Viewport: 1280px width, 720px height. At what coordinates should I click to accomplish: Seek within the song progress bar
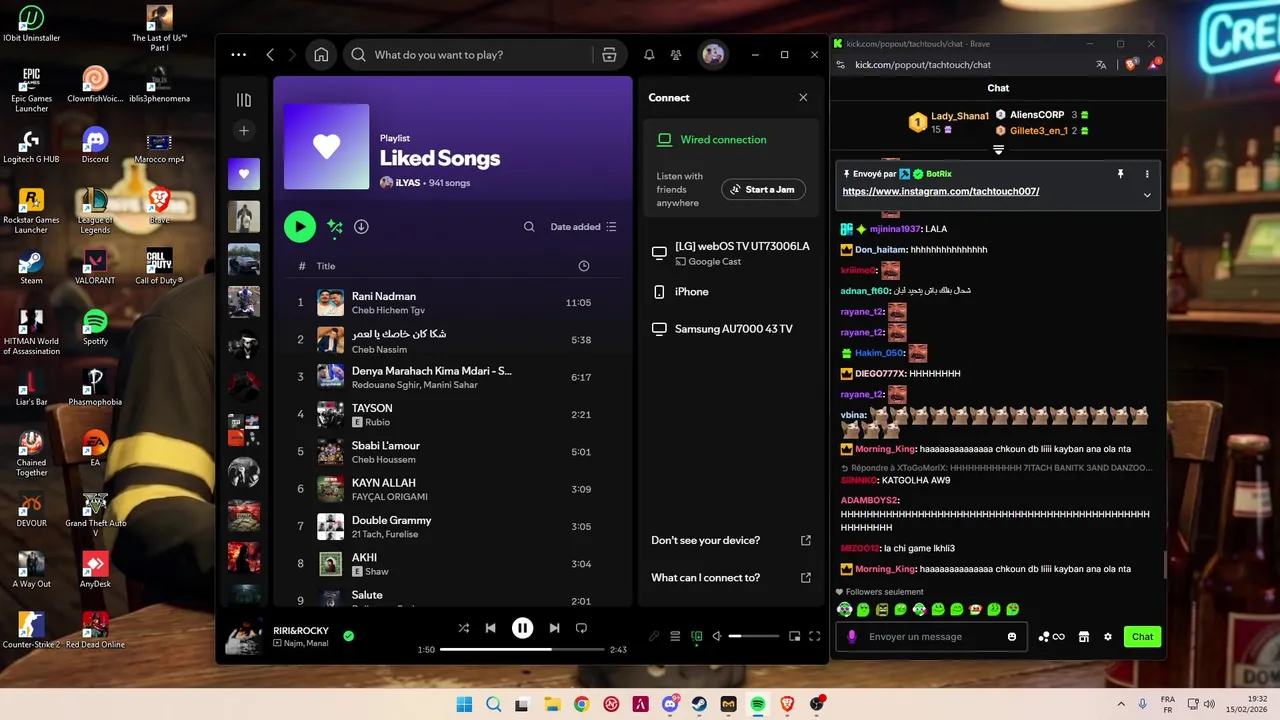[x=522, y=650]
